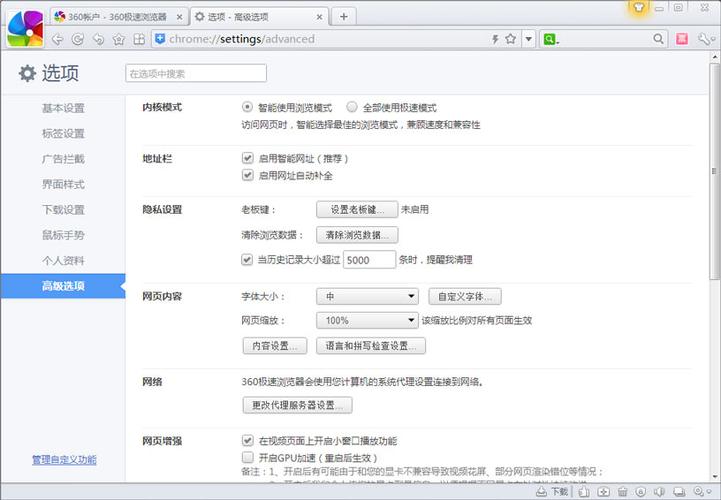Switch to the 选项 - 高级选项 tab
Image resolution: width=721 pixels, height=500 pixels.
pyautogui.click(x=260, y=17)
